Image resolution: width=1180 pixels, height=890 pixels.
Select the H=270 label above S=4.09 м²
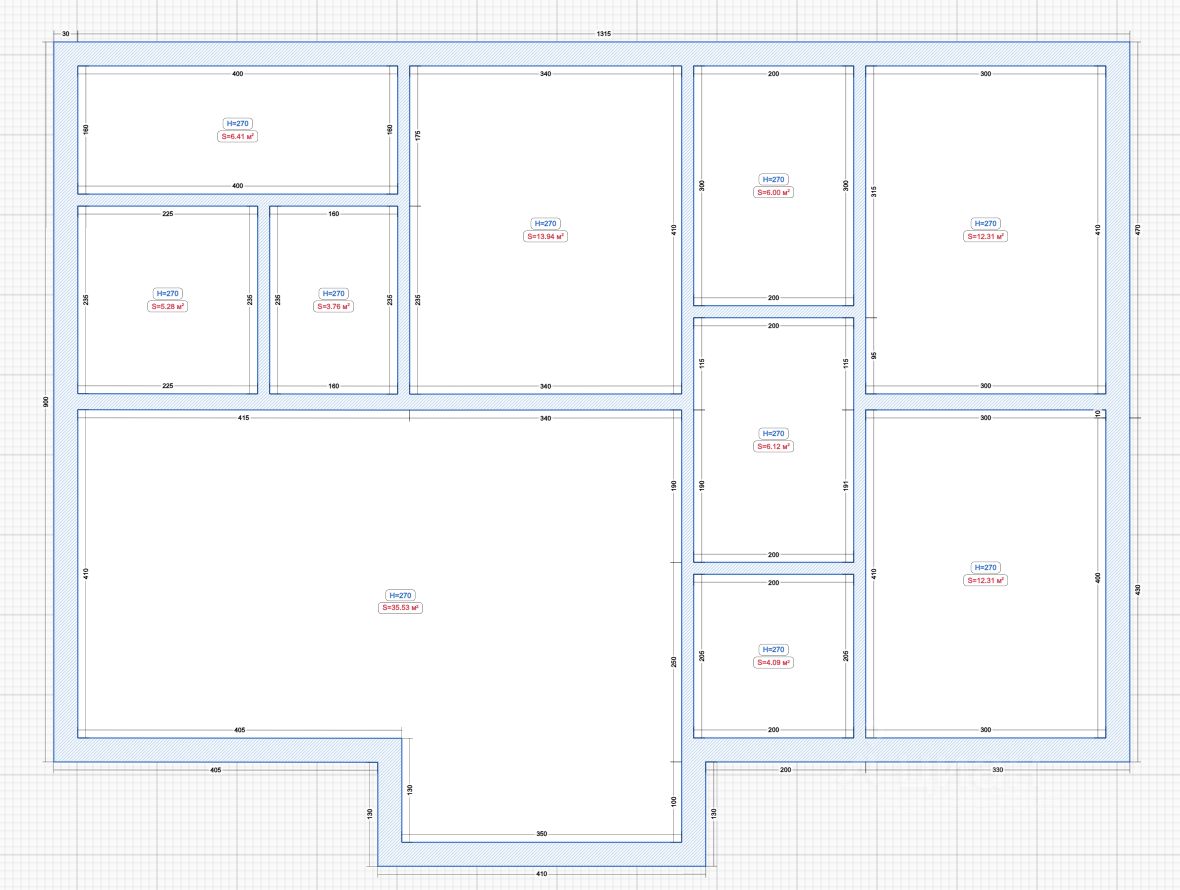(774, 649)
